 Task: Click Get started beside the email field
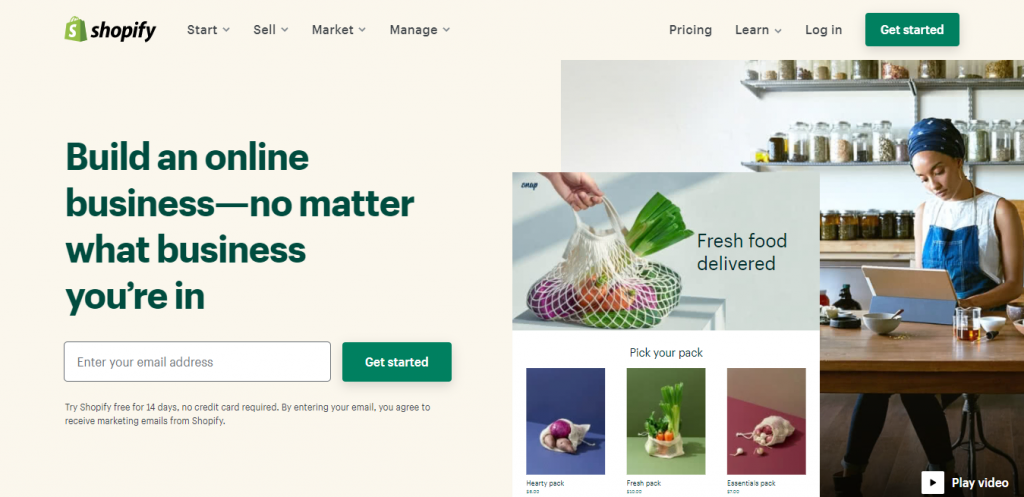[396, 362]
